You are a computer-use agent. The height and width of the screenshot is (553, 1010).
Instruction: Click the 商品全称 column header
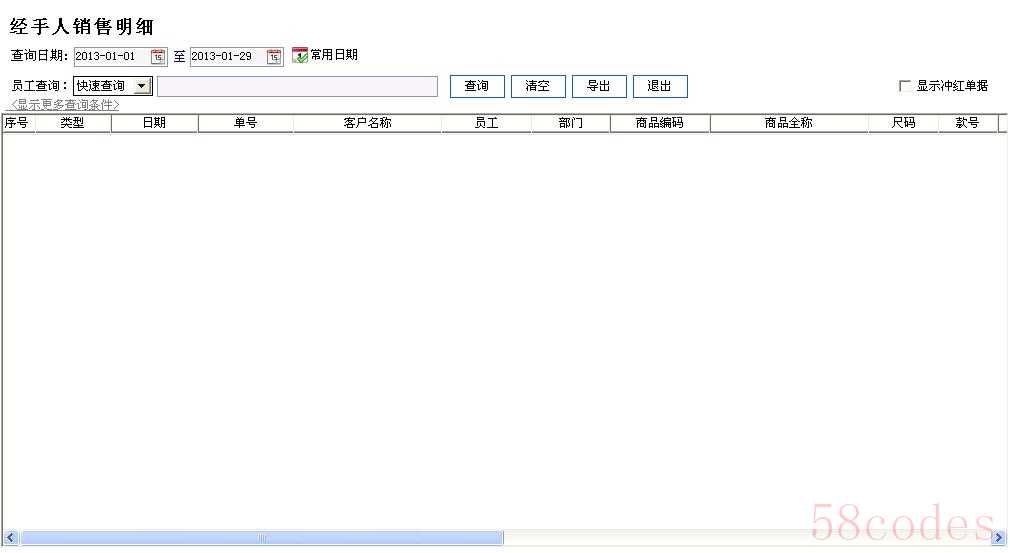788,123
